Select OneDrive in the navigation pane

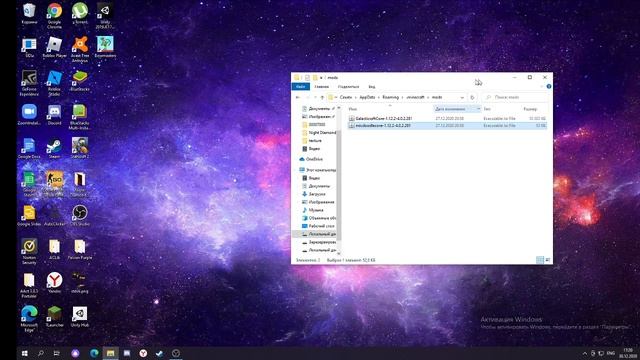coord(311,159)
